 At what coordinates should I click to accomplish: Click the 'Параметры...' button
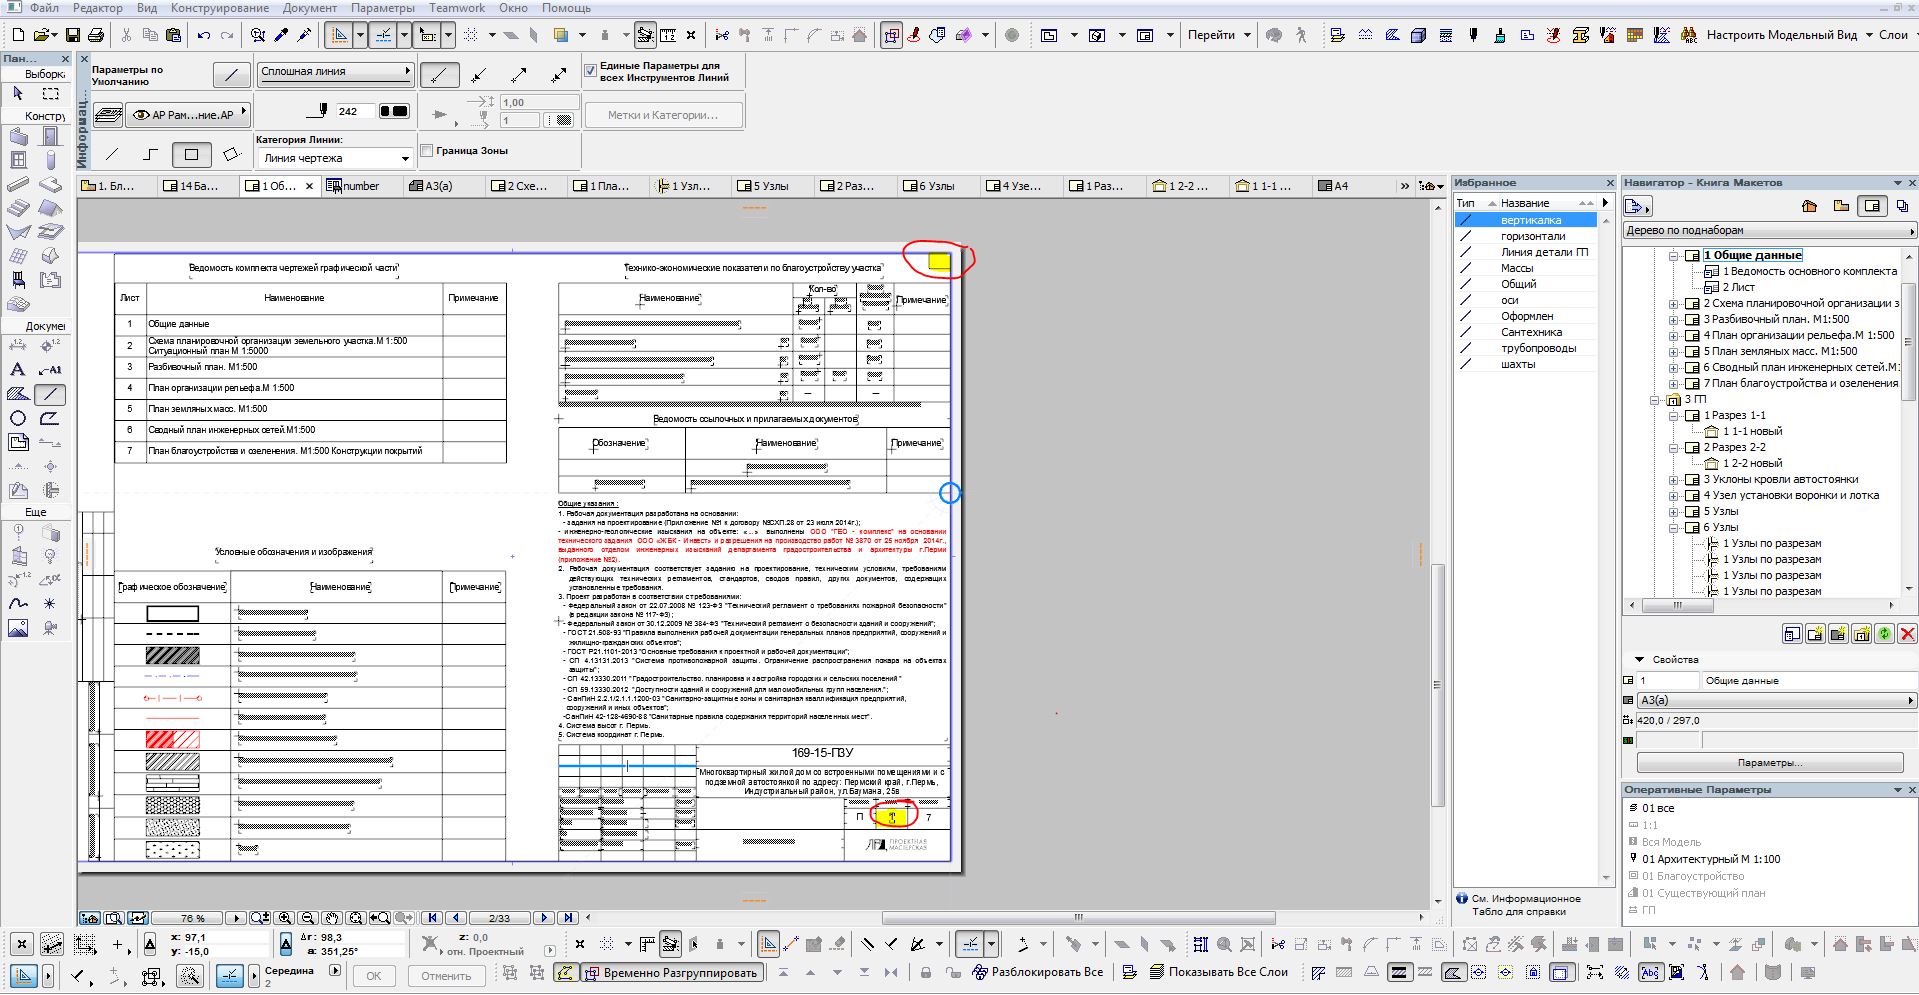1769,763
